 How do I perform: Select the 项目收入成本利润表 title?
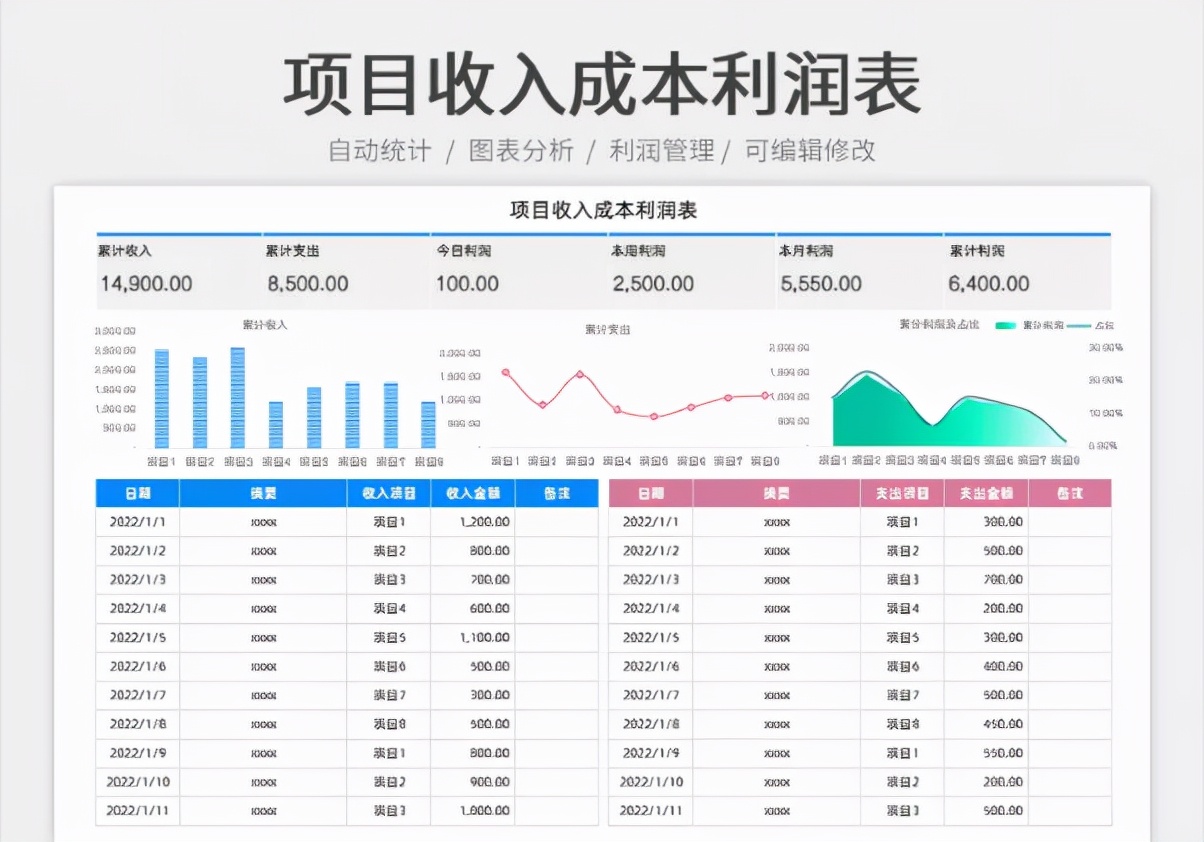(x=601, y=211)
